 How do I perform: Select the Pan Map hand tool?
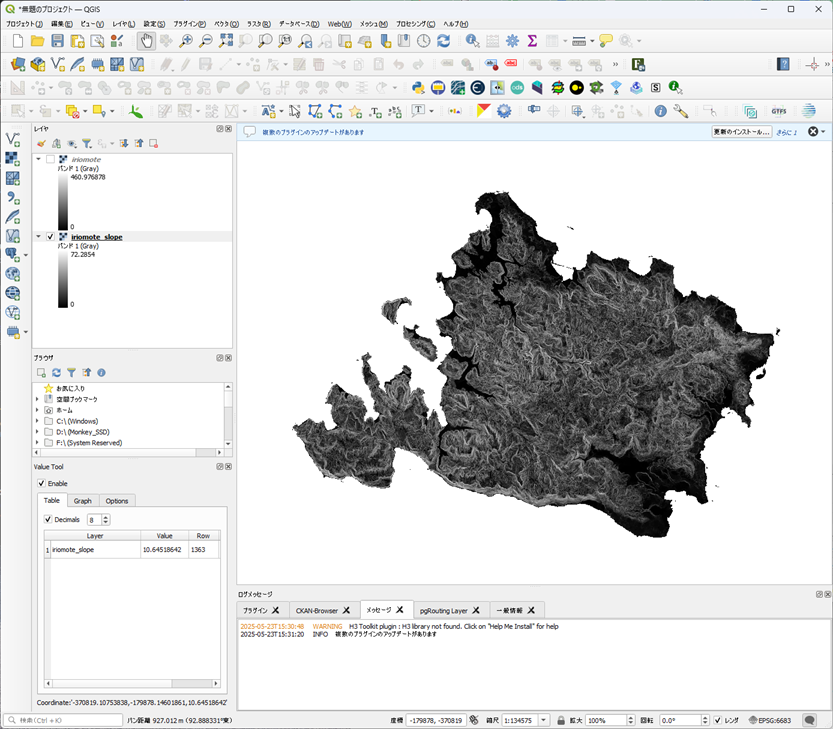(x=146, y=41)
